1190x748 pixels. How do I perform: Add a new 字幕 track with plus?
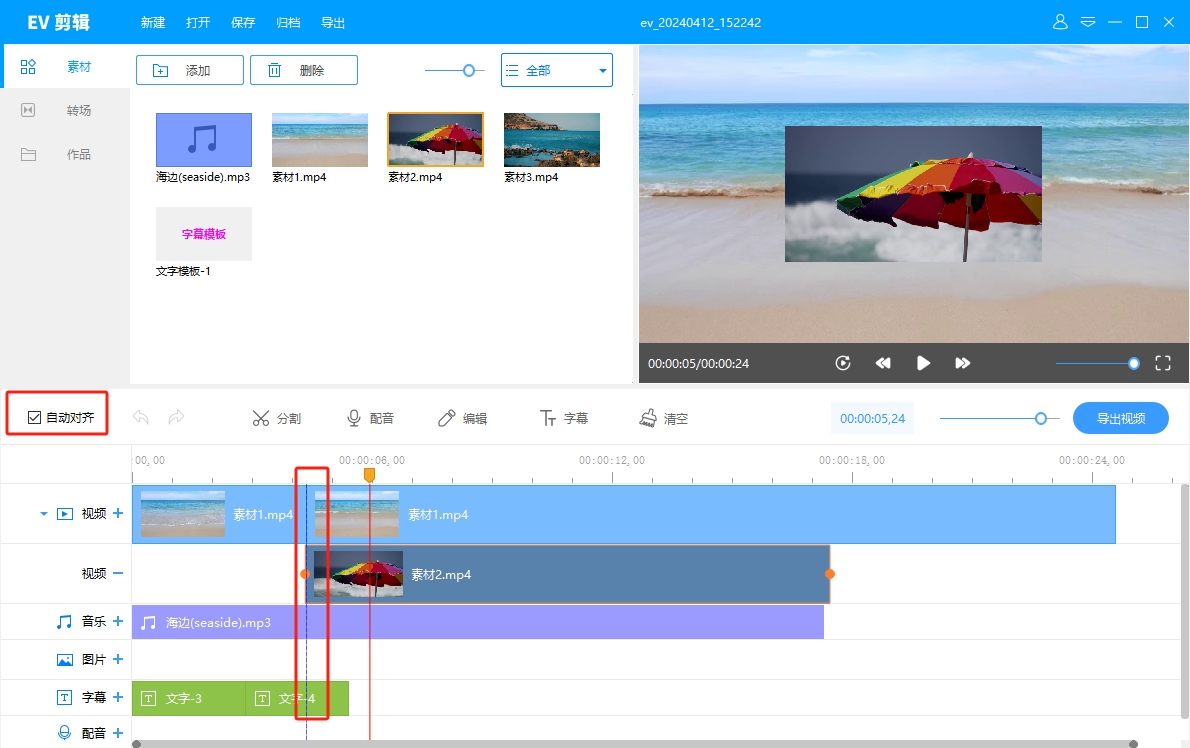click(118, 697)
